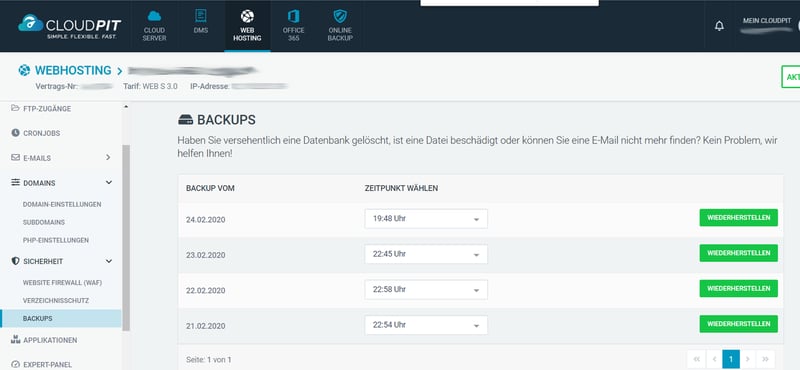Click the 'Tarif: WEB S 3.0' text
Screen dimensions: 800x370
150,86
